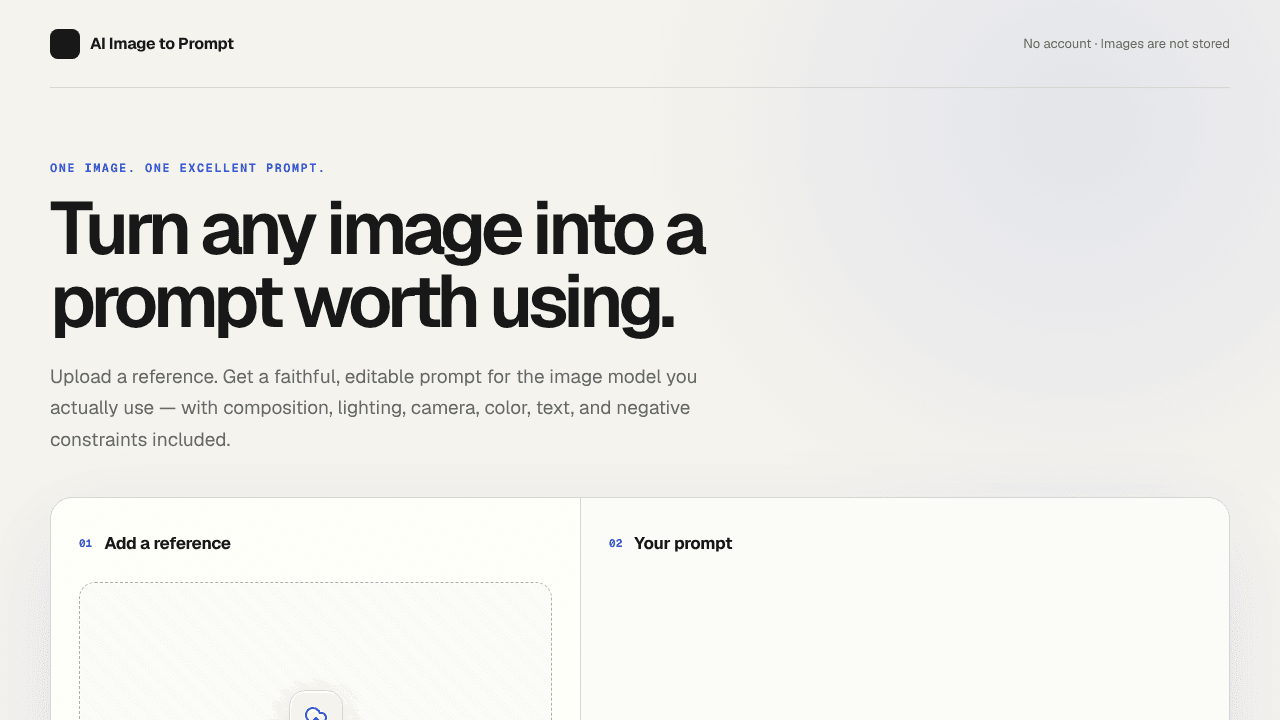Click the "Turn any image into a prompt worth using." headline
Image resolution: width=1280 pixels, height=720 pixels.
pos(378,266)
